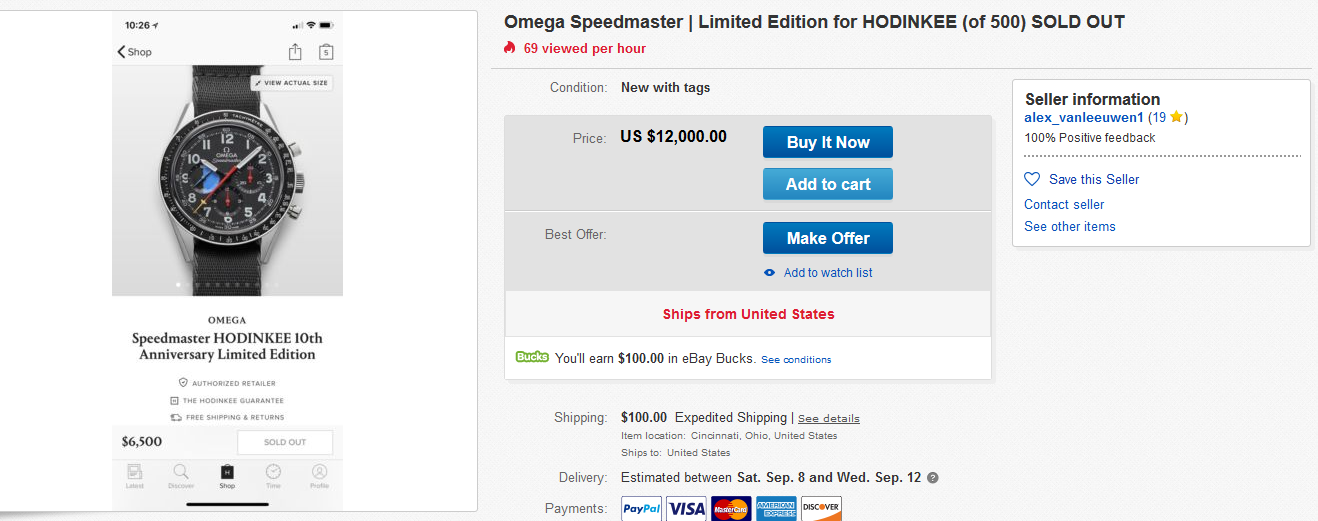The image size is (1318, 521).
Task: Open the Latest tab in phone app
Action: tap(135, 475)
